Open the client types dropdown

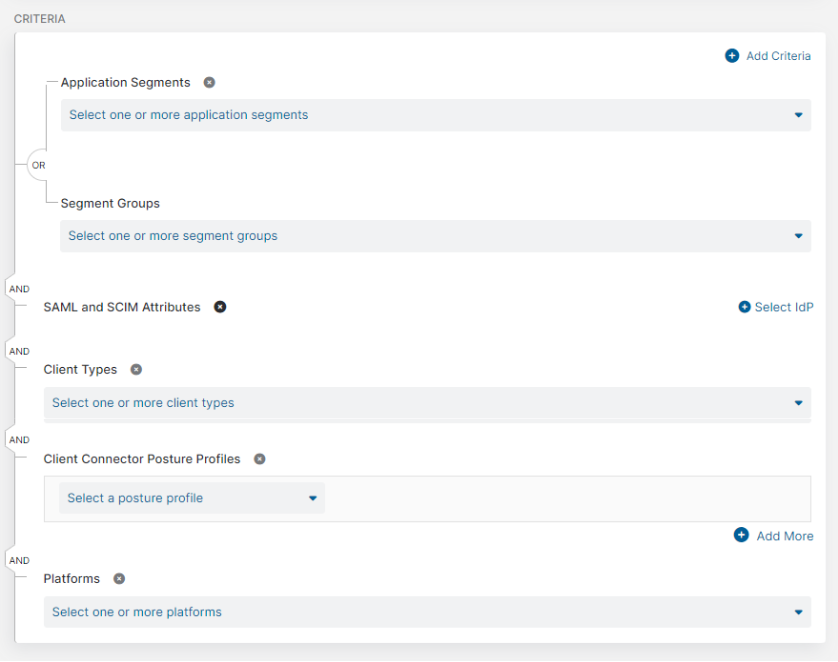pyautogui.click(x=427, y=403)
